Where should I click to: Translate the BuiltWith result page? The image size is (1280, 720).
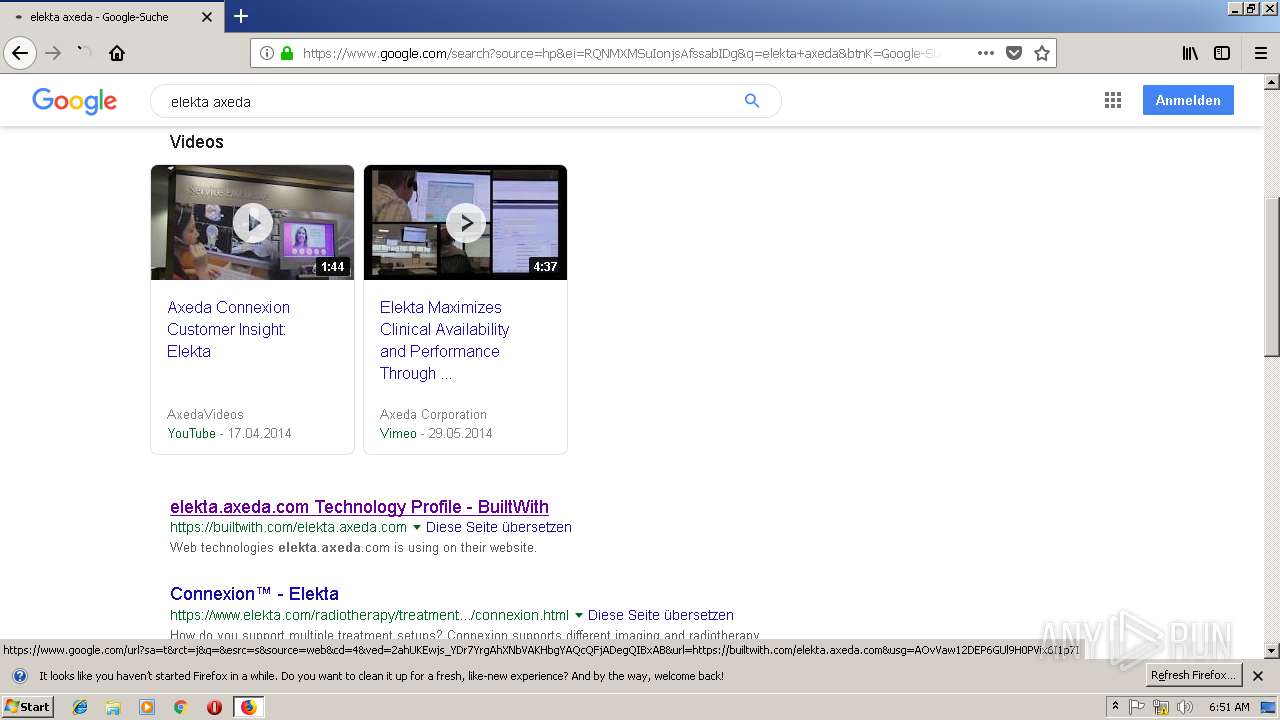tap(499, 527)
